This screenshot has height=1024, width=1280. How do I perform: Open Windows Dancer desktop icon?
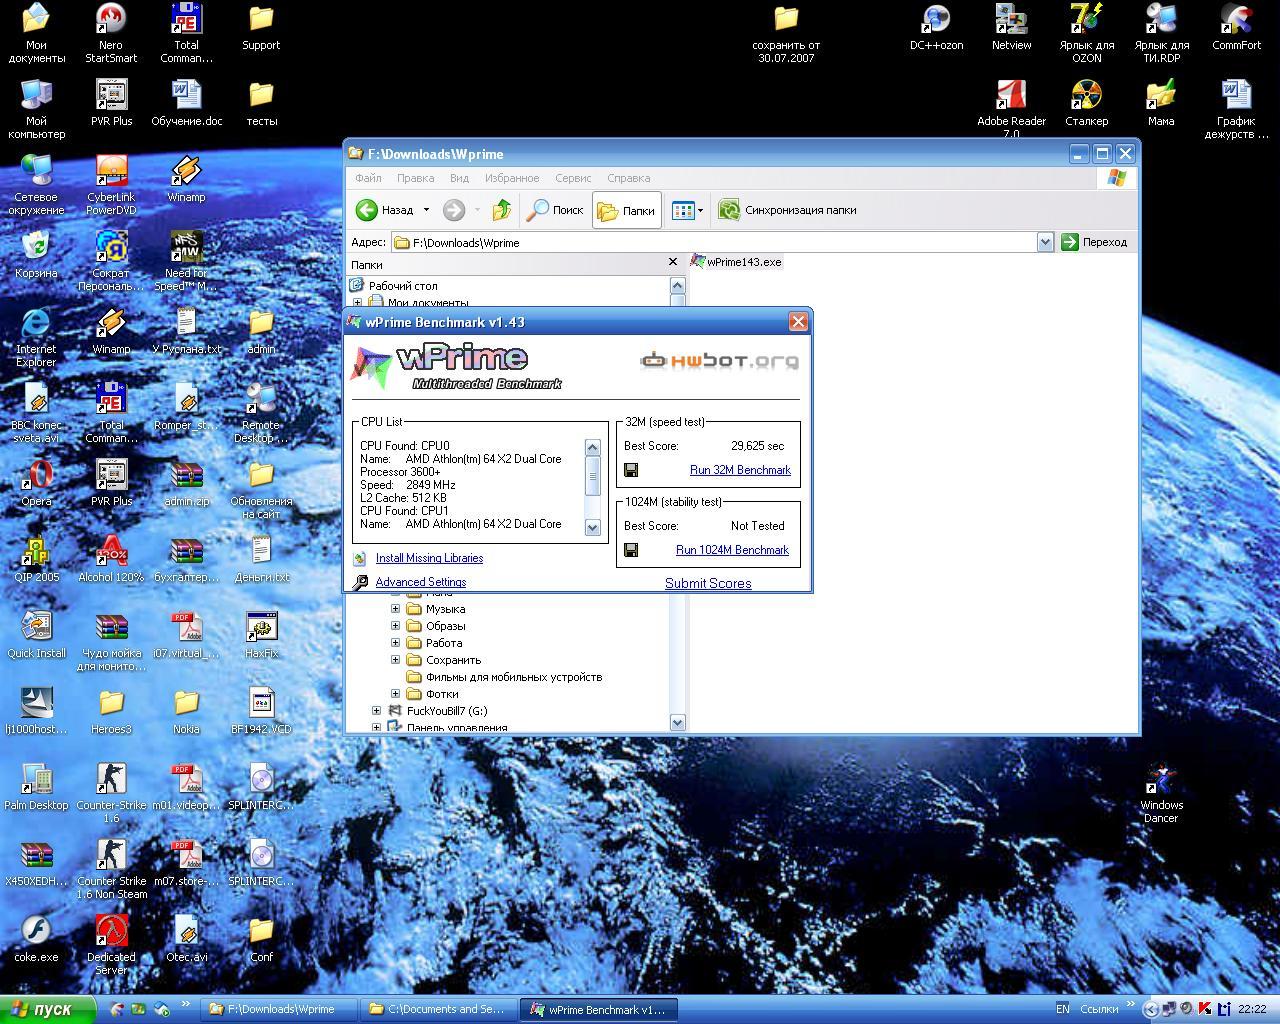click(1161, 794)
